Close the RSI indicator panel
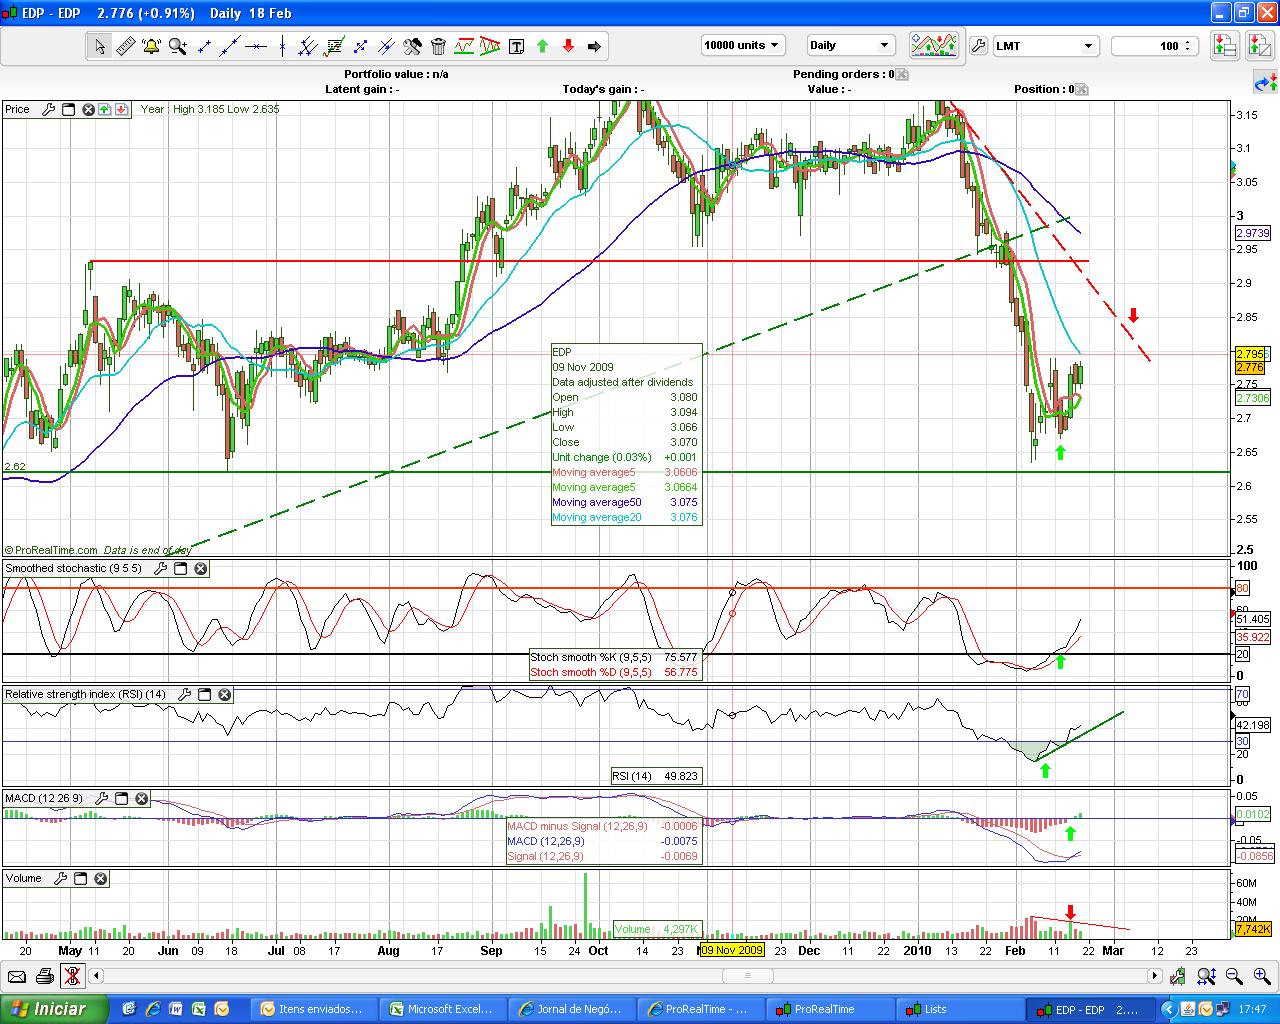Screen dimensions: 1280x1024 tap(225, 695)
